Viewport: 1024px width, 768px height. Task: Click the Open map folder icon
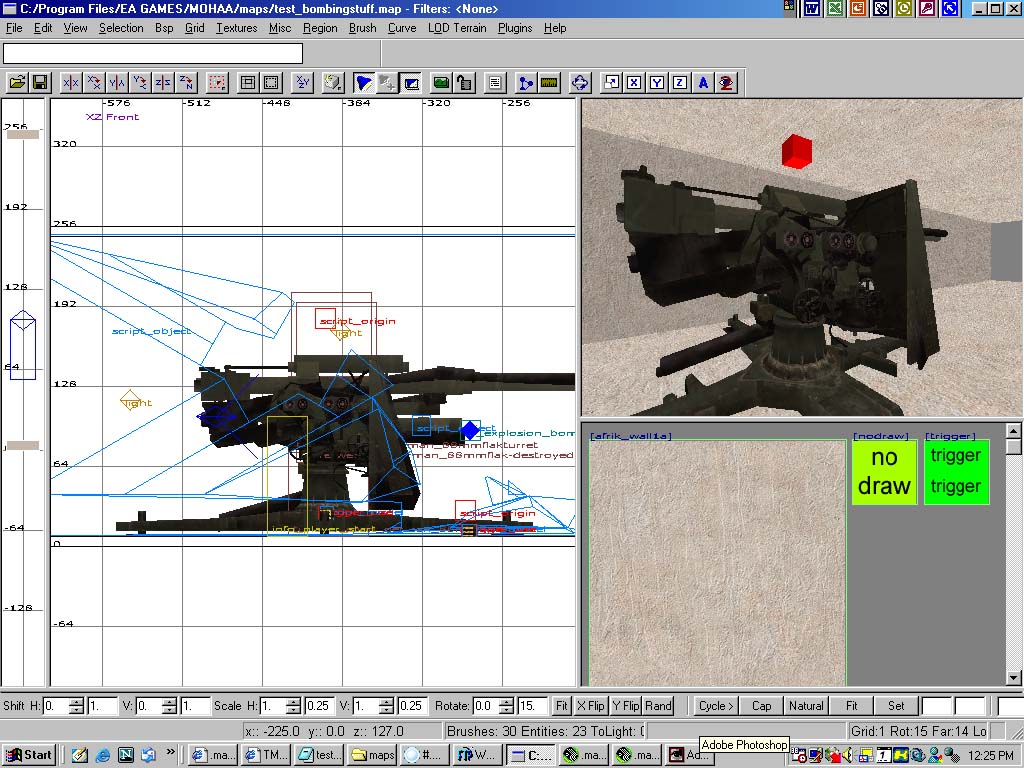coord(18,83)
